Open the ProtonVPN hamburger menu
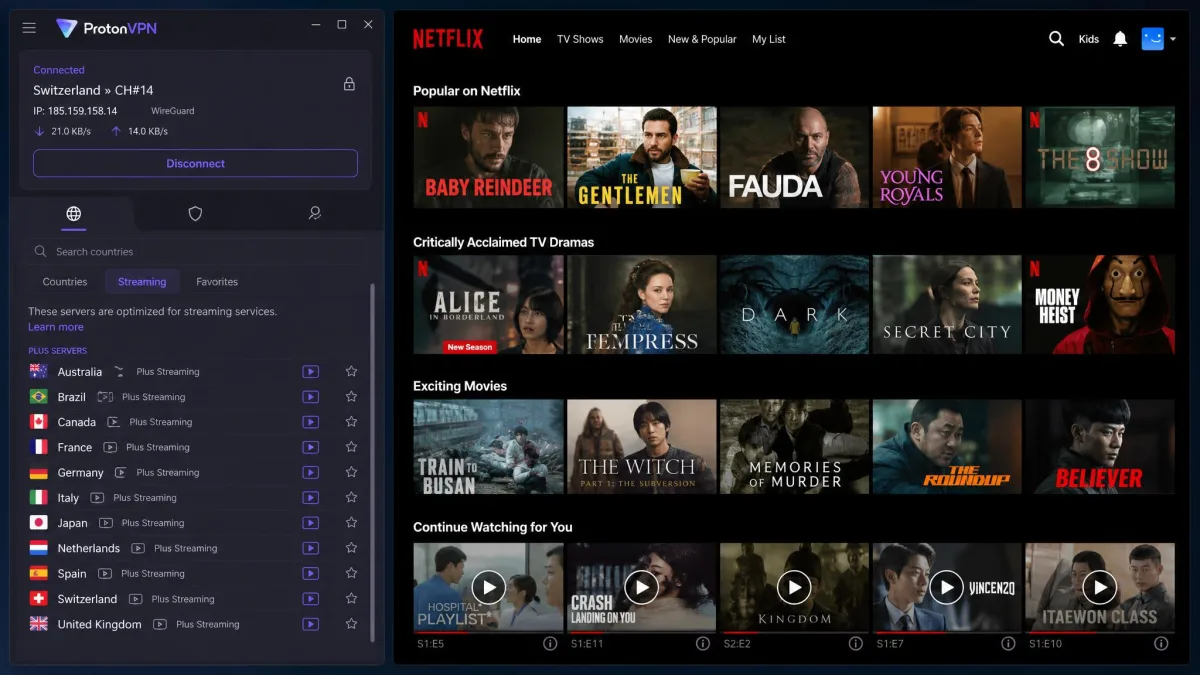The image size is (1200, 675). point(29,28)
